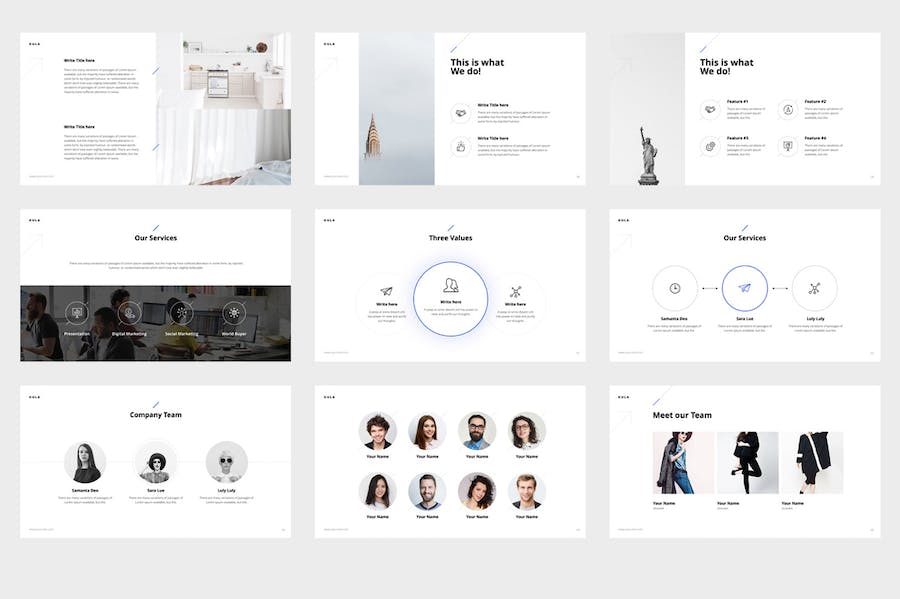Screen dimensions: 900x599
Task: Click the clock icon above Samanta Dea
Action: click(x=675, y=288)
